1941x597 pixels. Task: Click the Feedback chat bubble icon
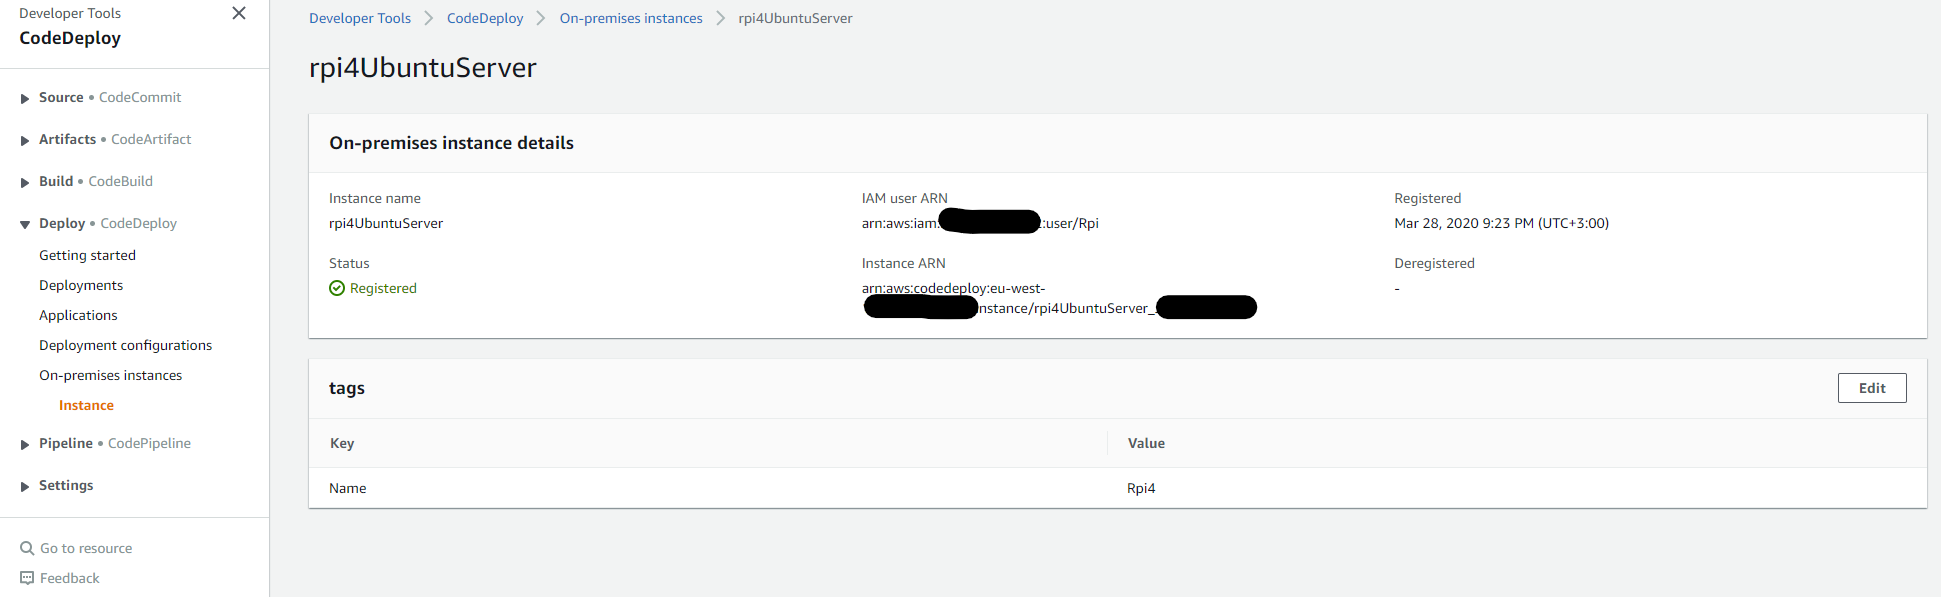click(27, 578)
